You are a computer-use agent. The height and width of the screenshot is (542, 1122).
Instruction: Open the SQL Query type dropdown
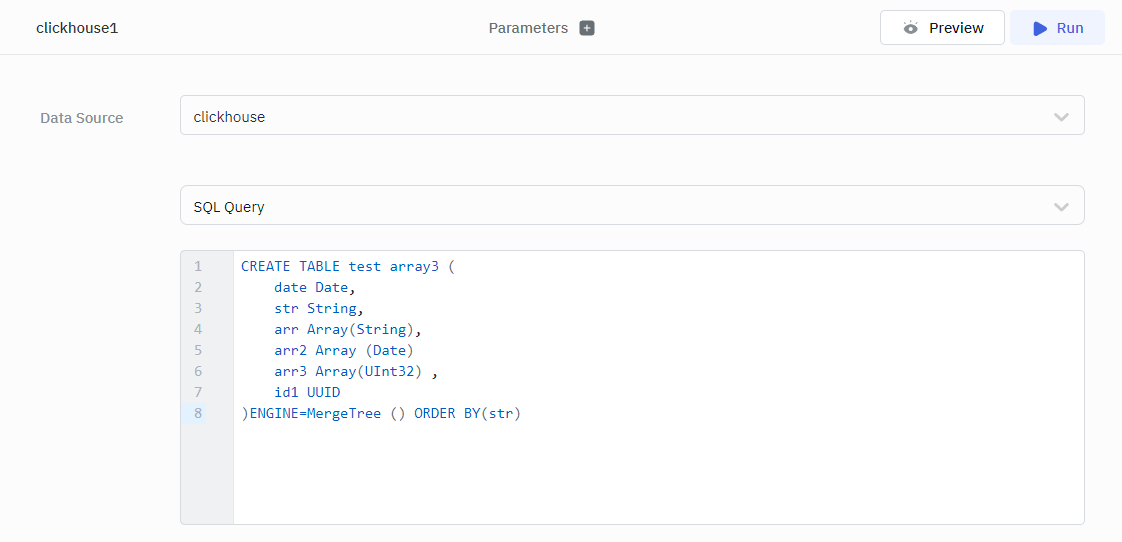point(632,206)
